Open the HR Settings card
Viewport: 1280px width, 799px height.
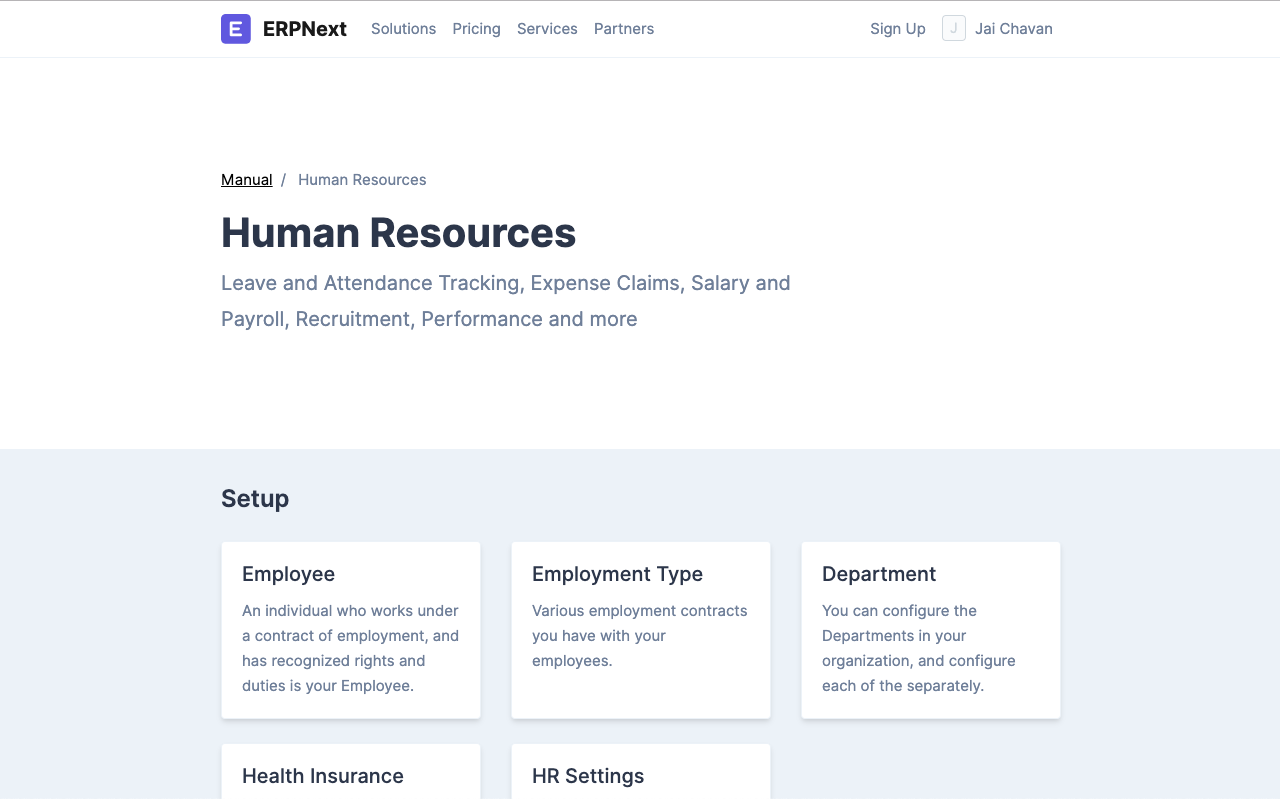click(x=640, y=775)
